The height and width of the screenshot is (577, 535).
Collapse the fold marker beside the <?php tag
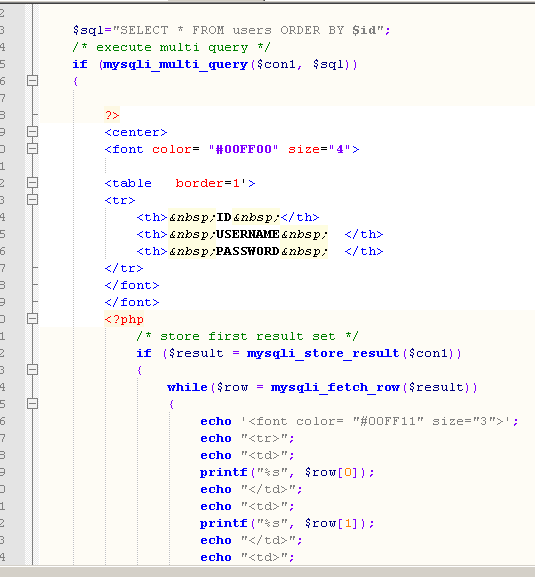coord(32,318)
